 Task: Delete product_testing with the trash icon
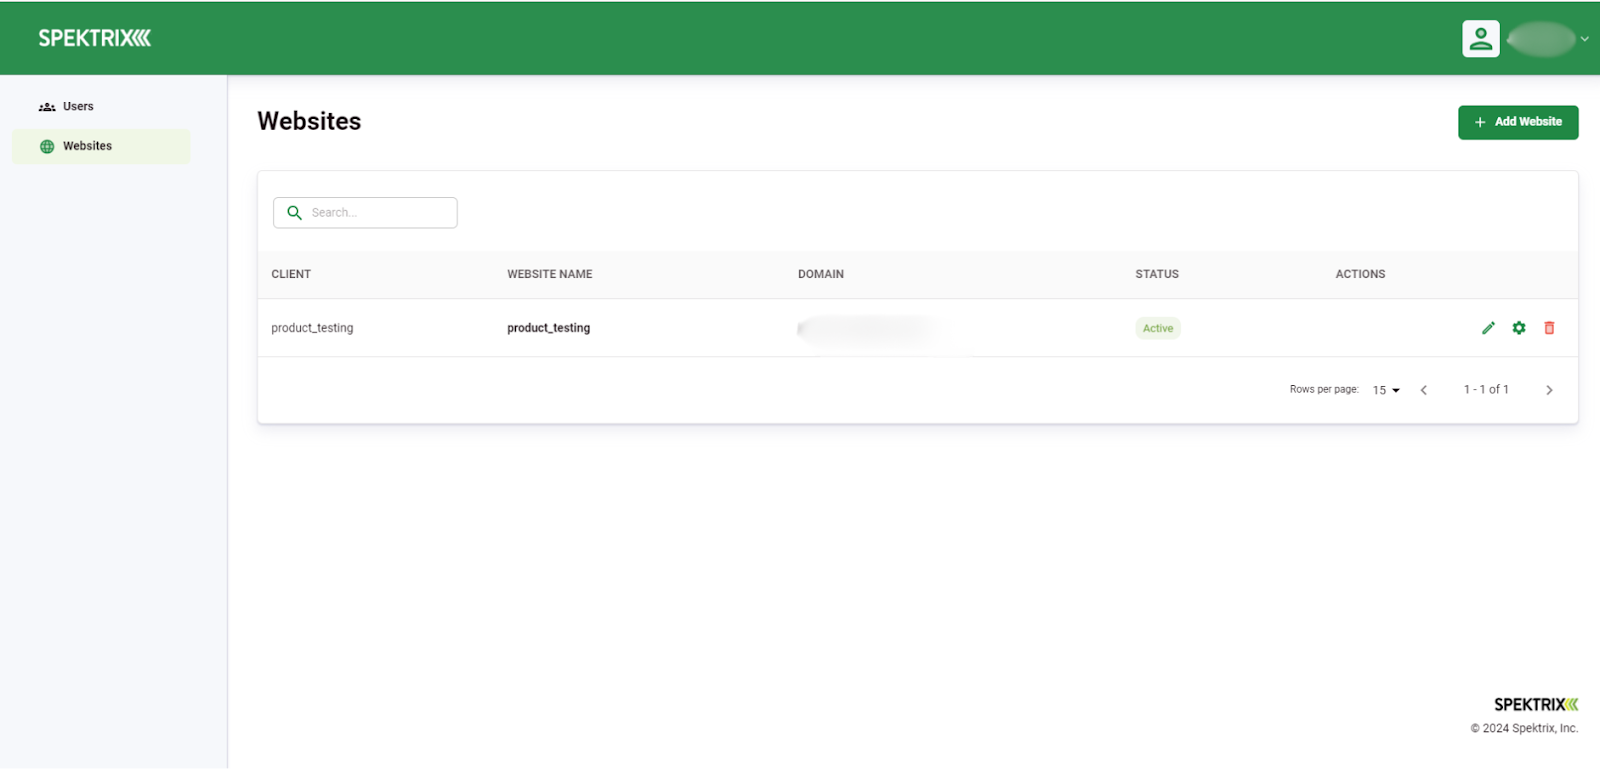tap(1549, 328)
